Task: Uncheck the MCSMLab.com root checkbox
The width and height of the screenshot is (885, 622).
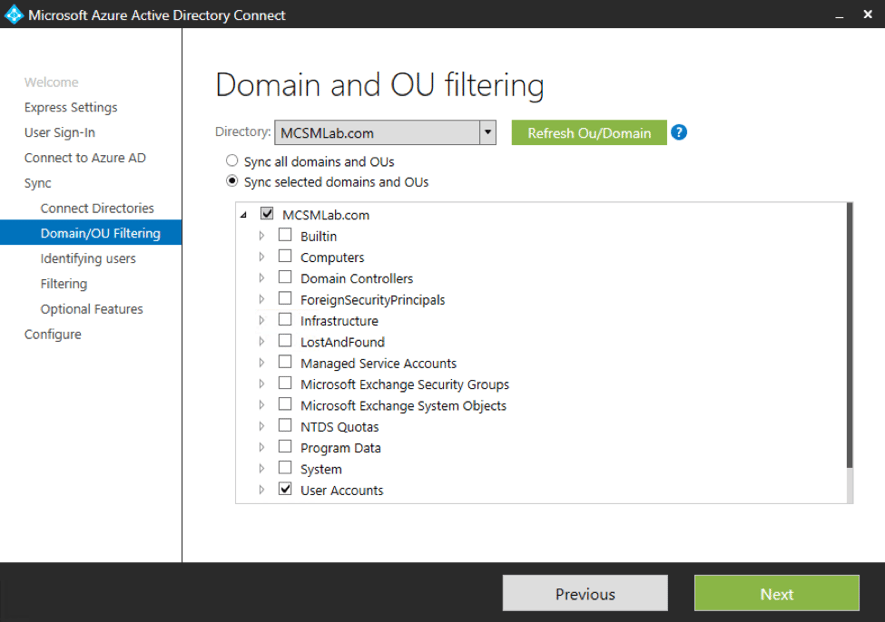Action: point(267,214)
